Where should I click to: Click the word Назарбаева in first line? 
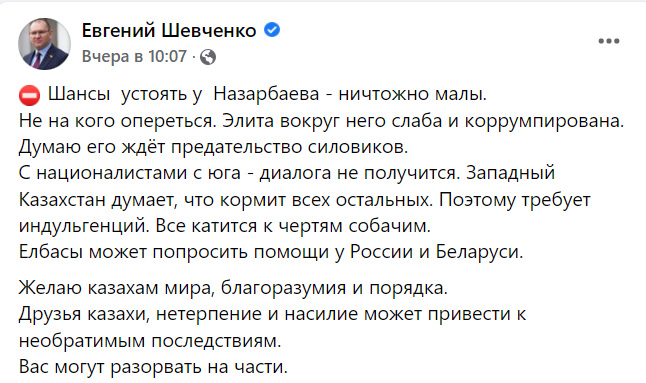pos(266,94)
